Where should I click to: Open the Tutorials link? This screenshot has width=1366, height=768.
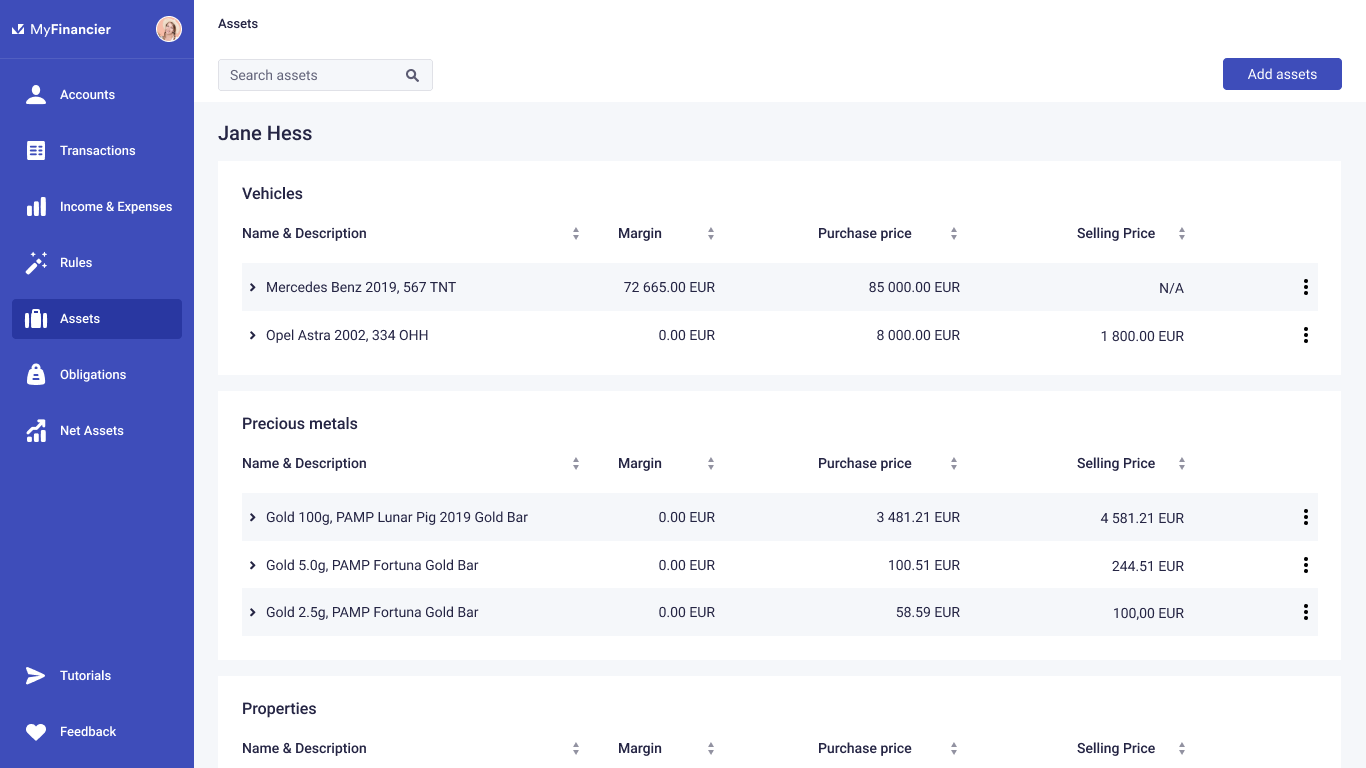coord(85,676)
